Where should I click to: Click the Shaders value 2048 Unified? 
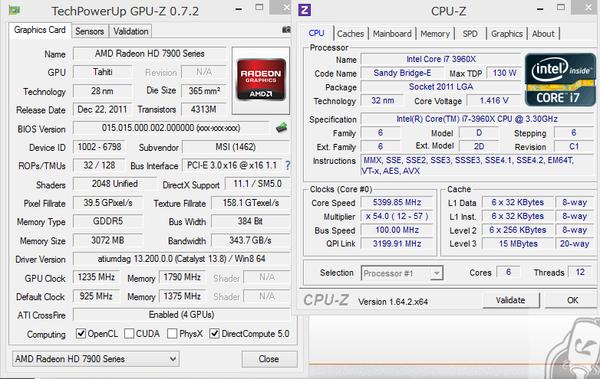[x=114, y=184]
